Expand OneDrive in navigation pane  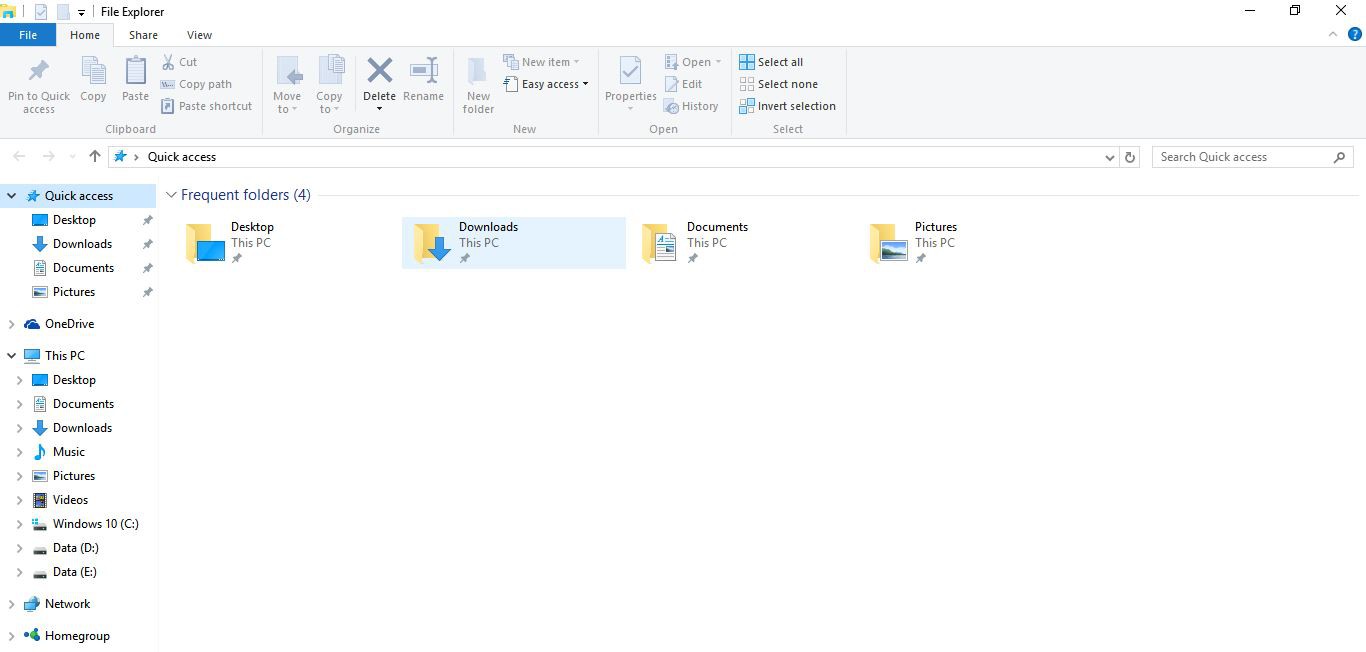coord(12,324)
